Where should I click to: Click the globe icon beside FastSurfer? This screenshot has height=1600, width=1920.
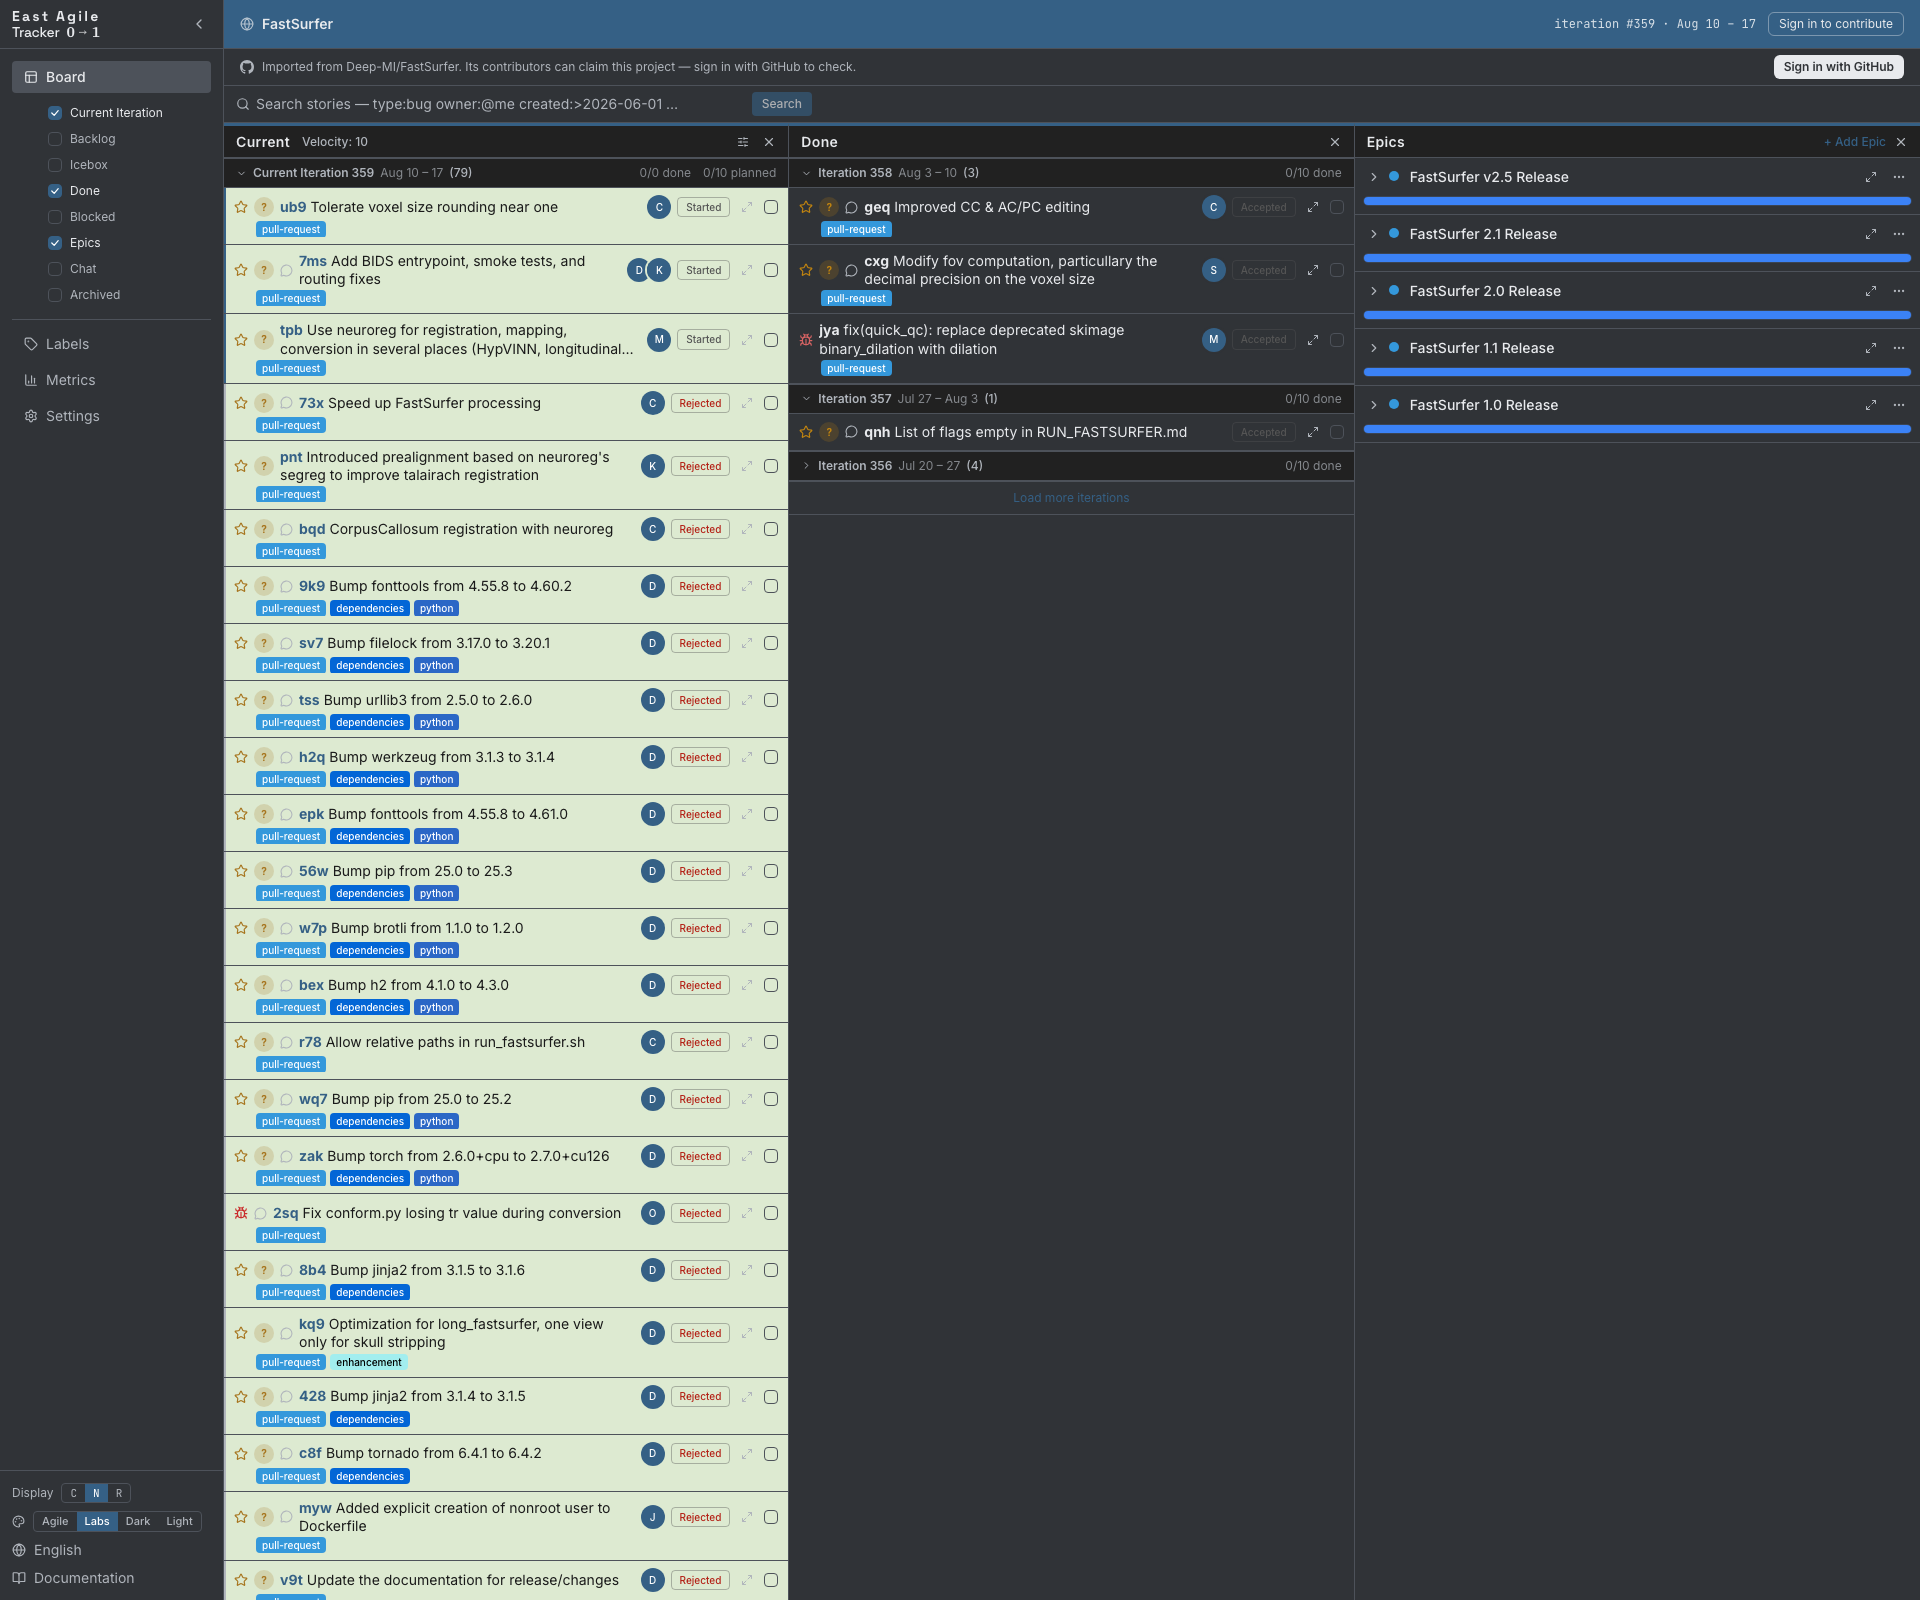(x=247, y=24)
